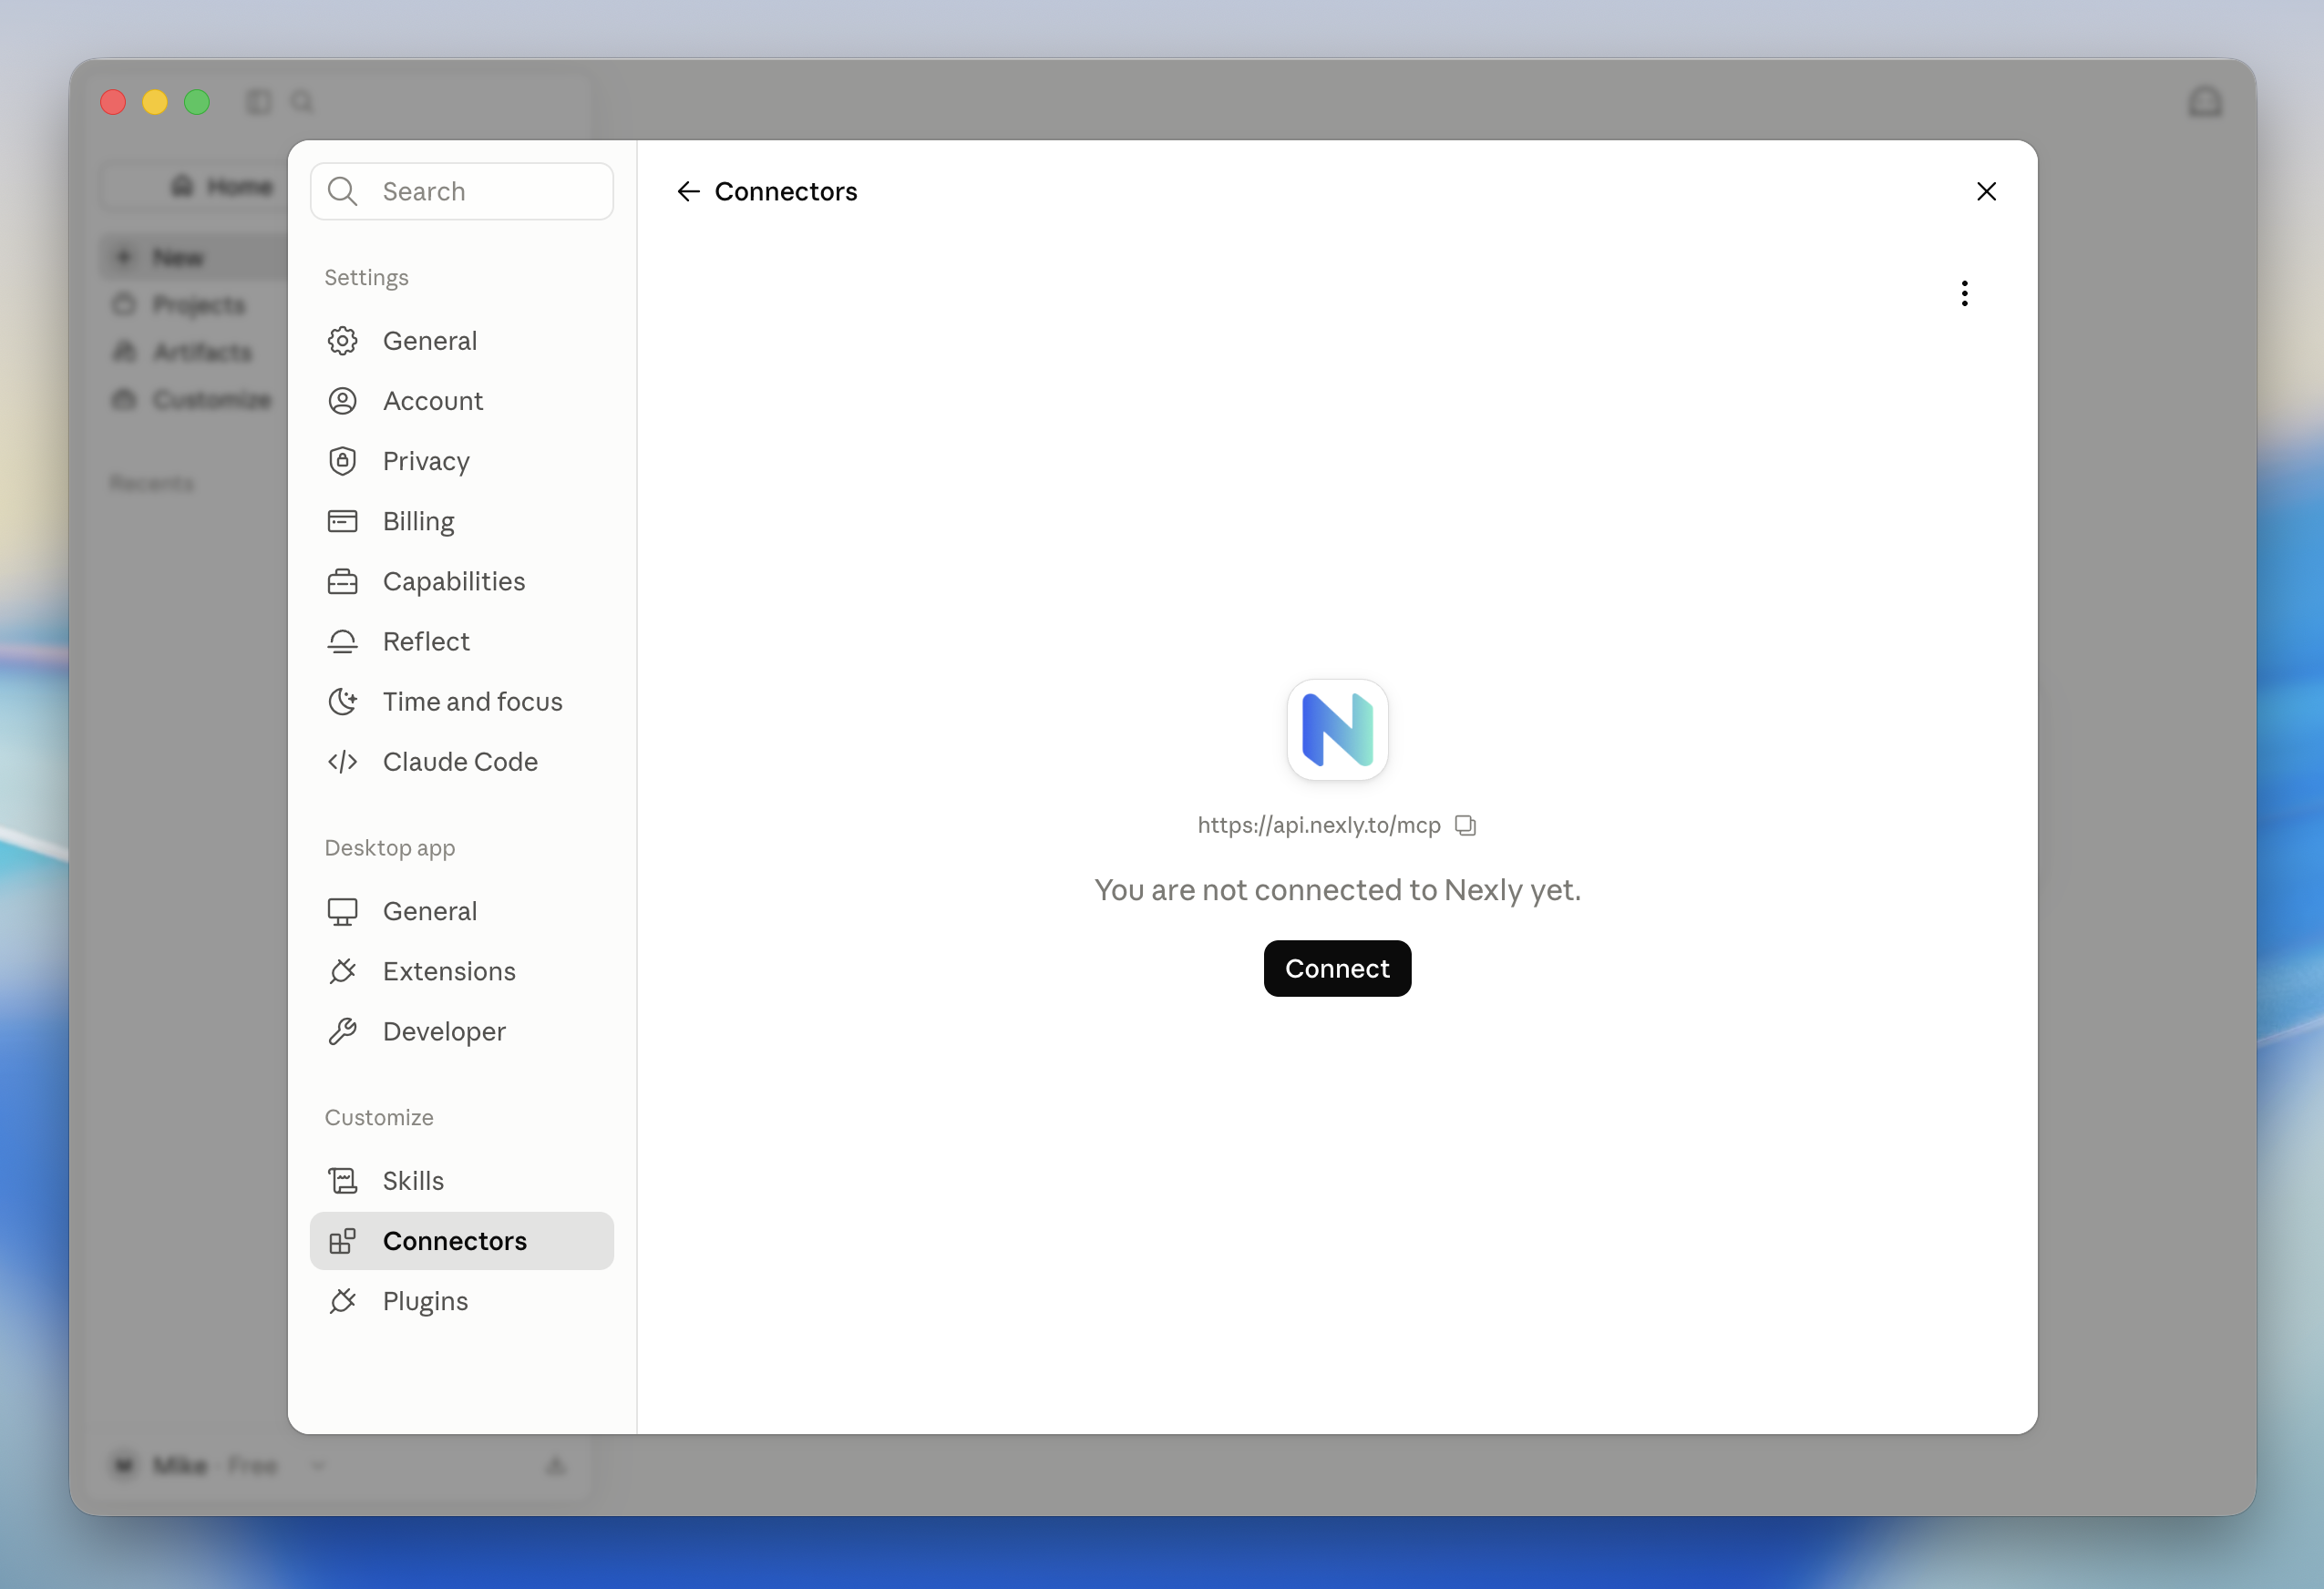Open the three-dot more options menu
2324x1589 pixels.
(1964, 293)
